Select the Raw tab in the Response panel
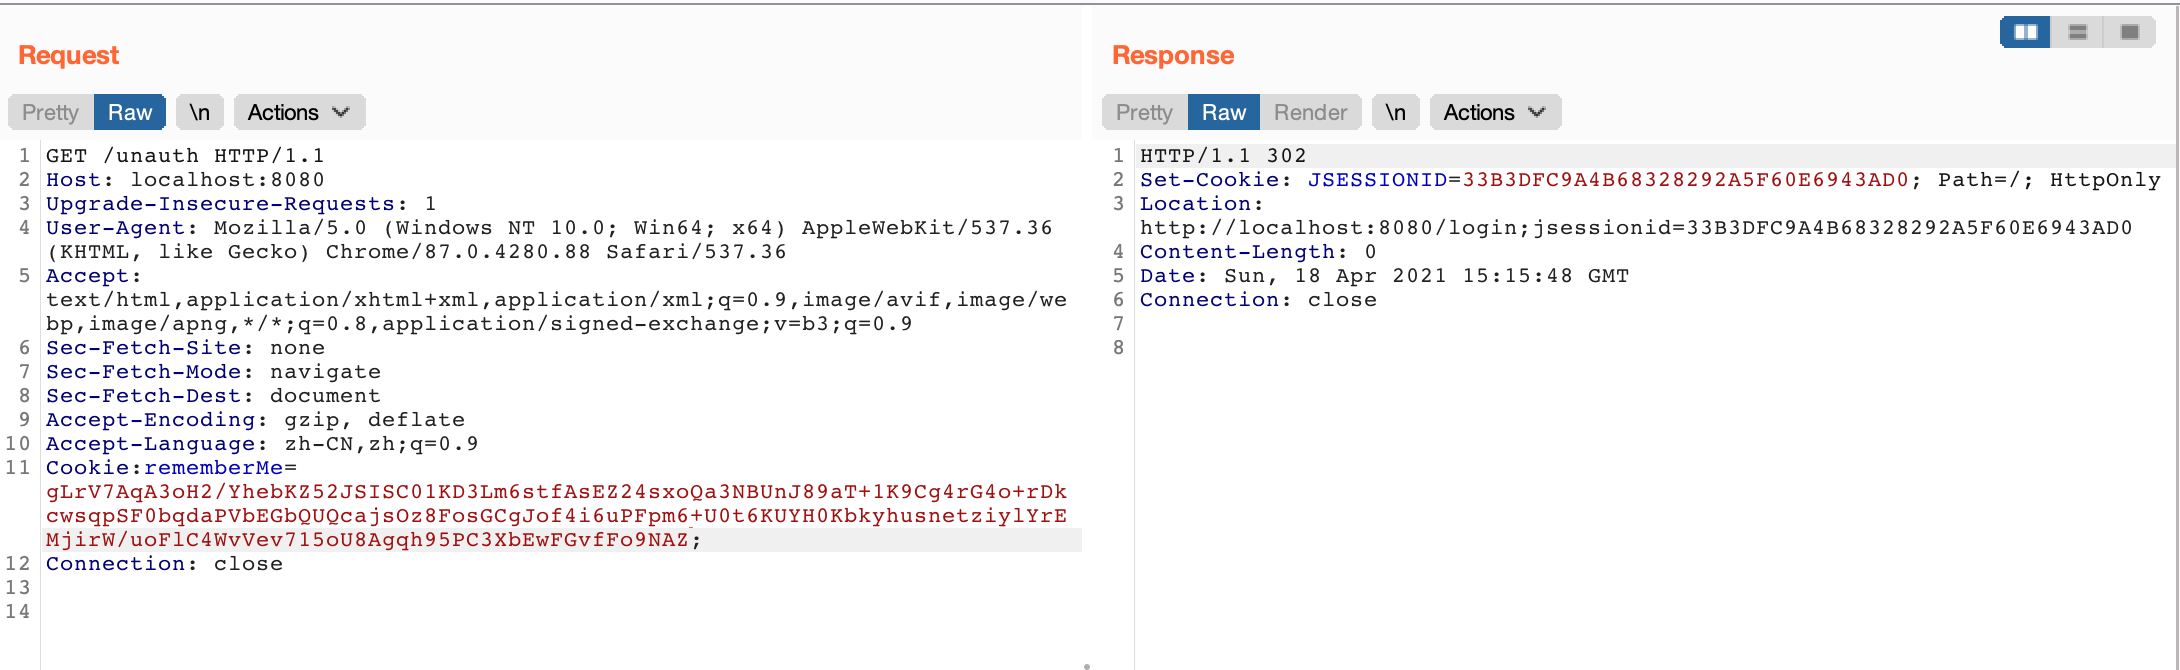The image size is (2180, 670). point(1223,112)
